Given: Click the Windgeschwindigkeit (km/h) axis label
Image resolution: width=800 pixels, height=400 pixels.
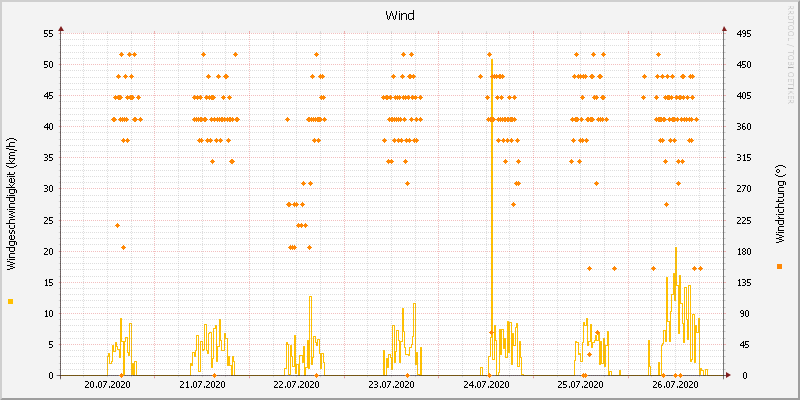Looking at the screenshot, I should [12, 204].
